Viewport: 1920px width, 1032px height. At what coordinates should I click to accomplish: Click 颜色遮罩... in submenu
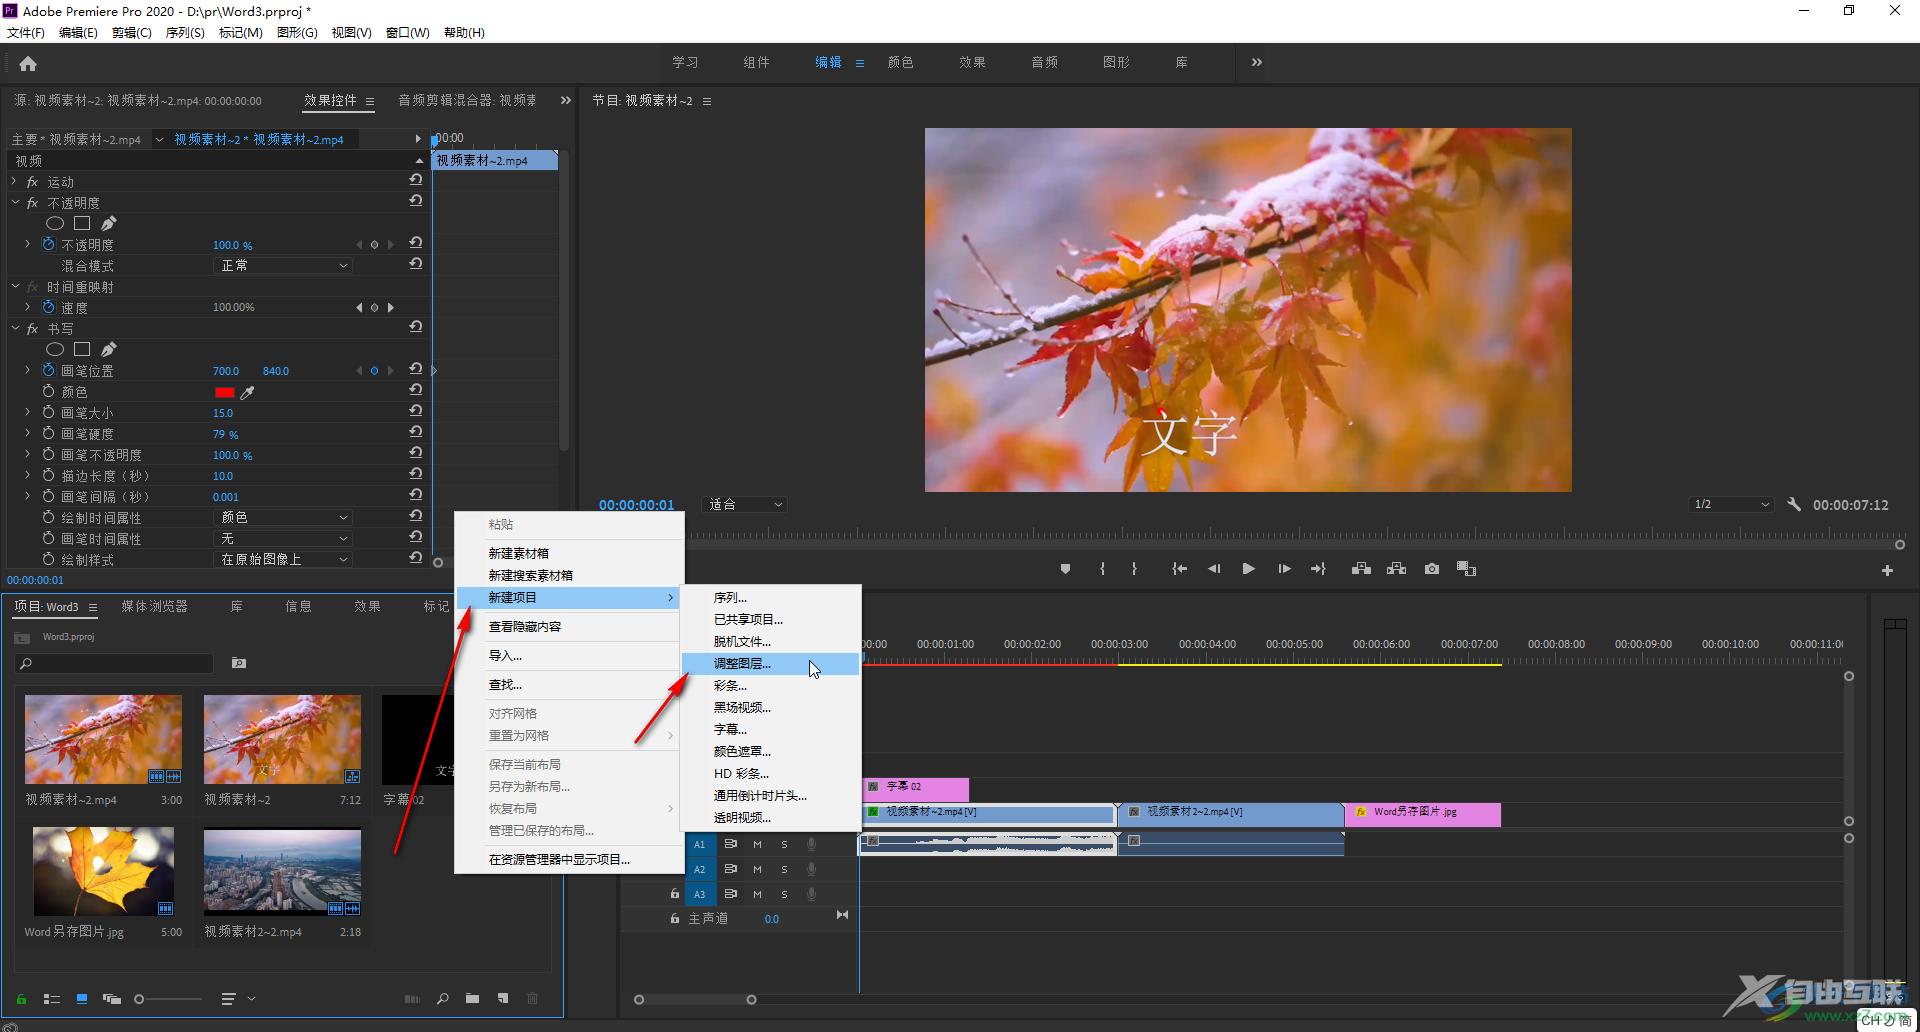click(770, 752)
